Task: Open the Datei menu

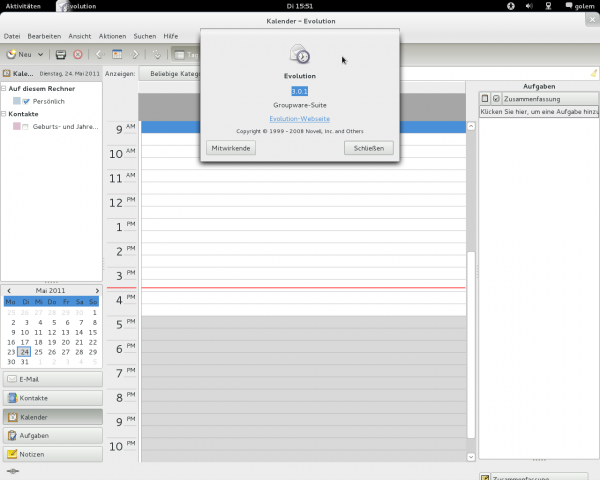Action: point(12,36)
